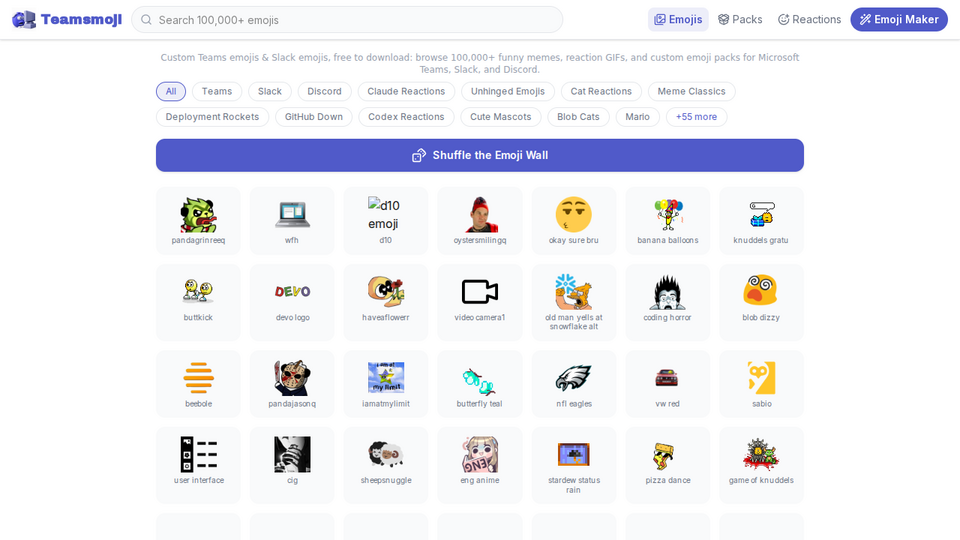
Task: Open the haveaflowerr emoji
Action: pos(386,302)
